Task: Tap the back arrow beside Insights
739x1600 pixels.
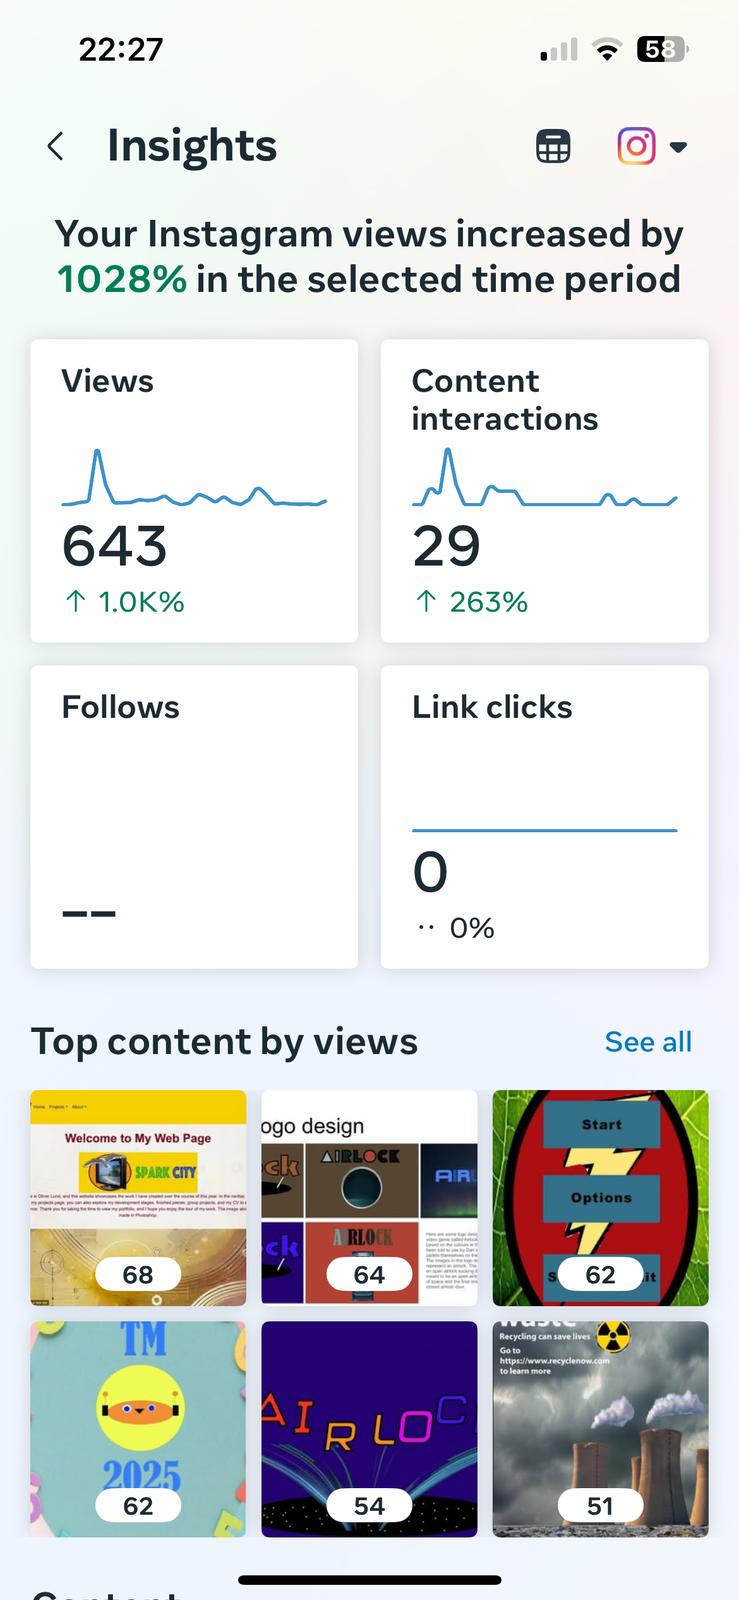Action: click(x=56, y=147)
